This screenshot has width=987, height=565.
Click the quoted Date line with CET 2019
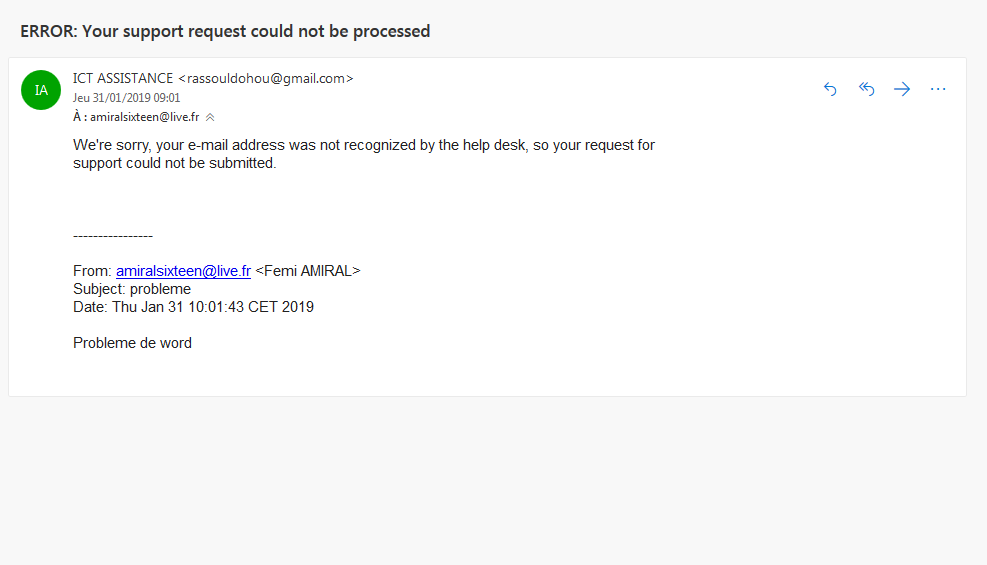(x=193, y=307)
